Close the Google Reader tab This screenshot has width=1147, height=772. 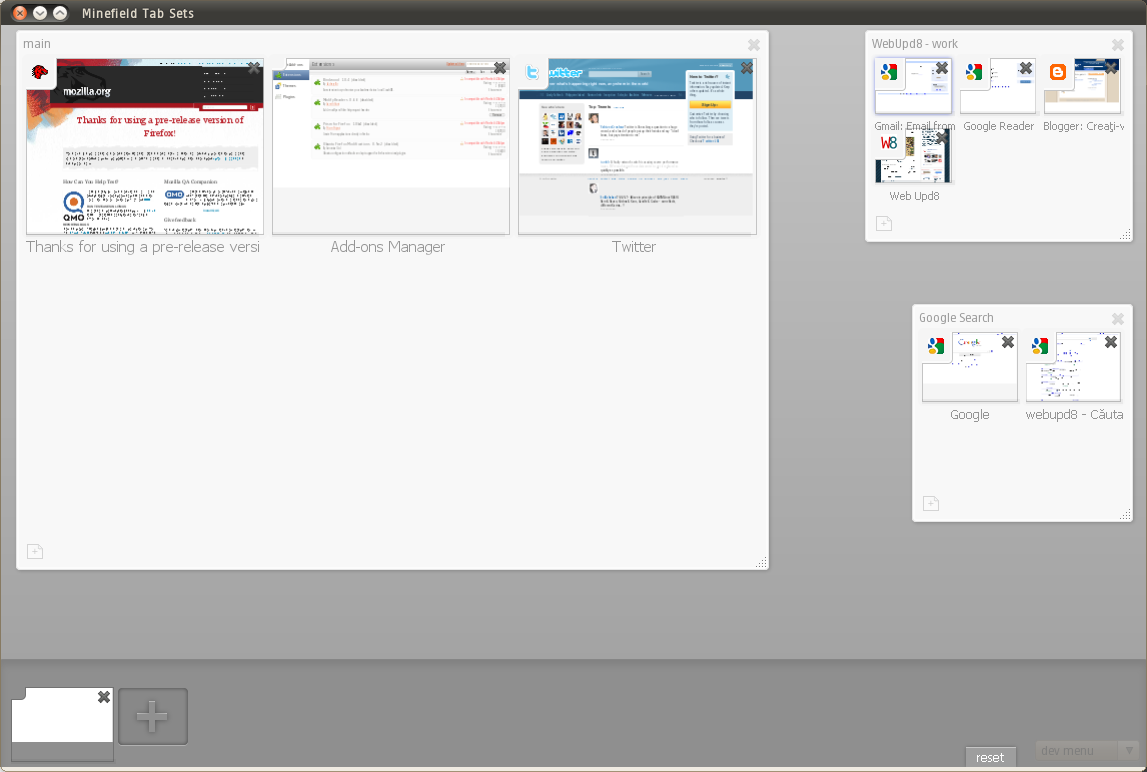pyautogui.click(x=1026, y=68)
